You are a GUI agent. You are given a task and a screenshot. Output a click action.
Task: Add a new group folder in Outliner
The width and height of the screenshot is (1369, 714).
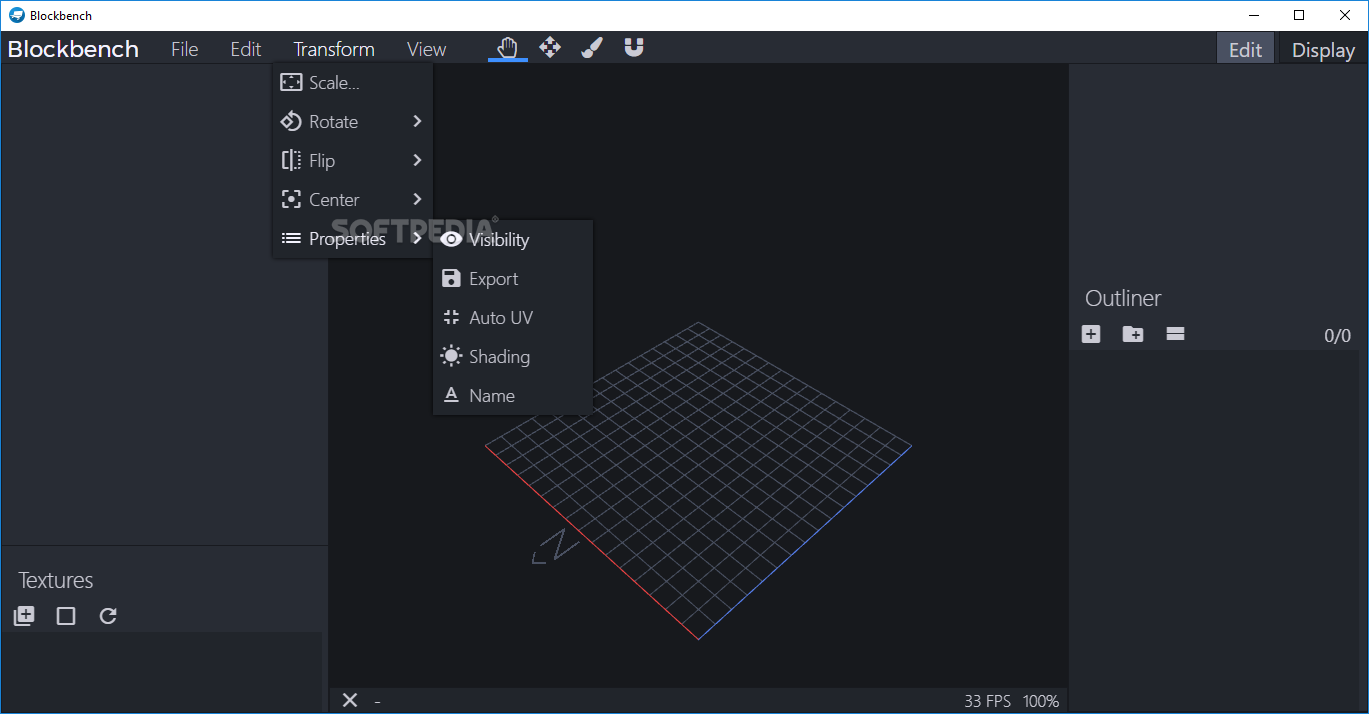pyautogui.click(x=1133, y=334)
